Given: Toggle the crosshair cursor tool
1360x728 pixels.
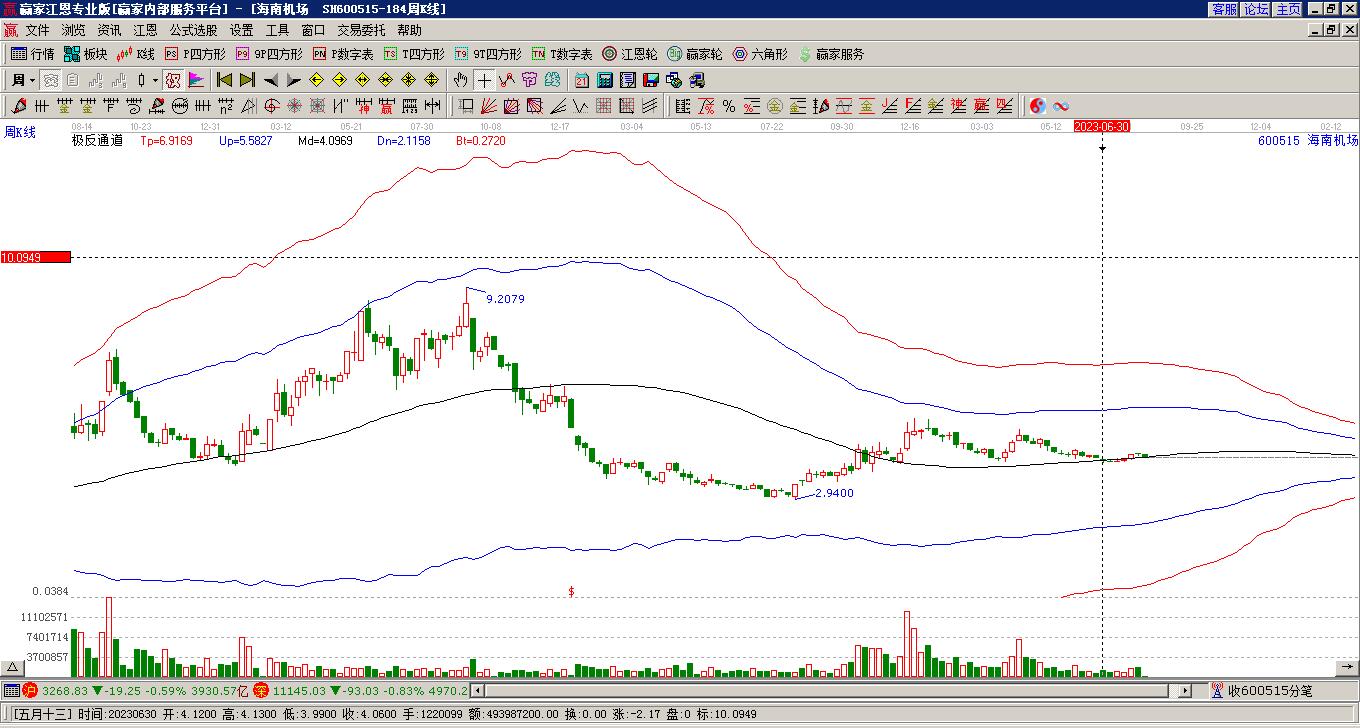Looking at the screenshot, I should pos(484,80).
